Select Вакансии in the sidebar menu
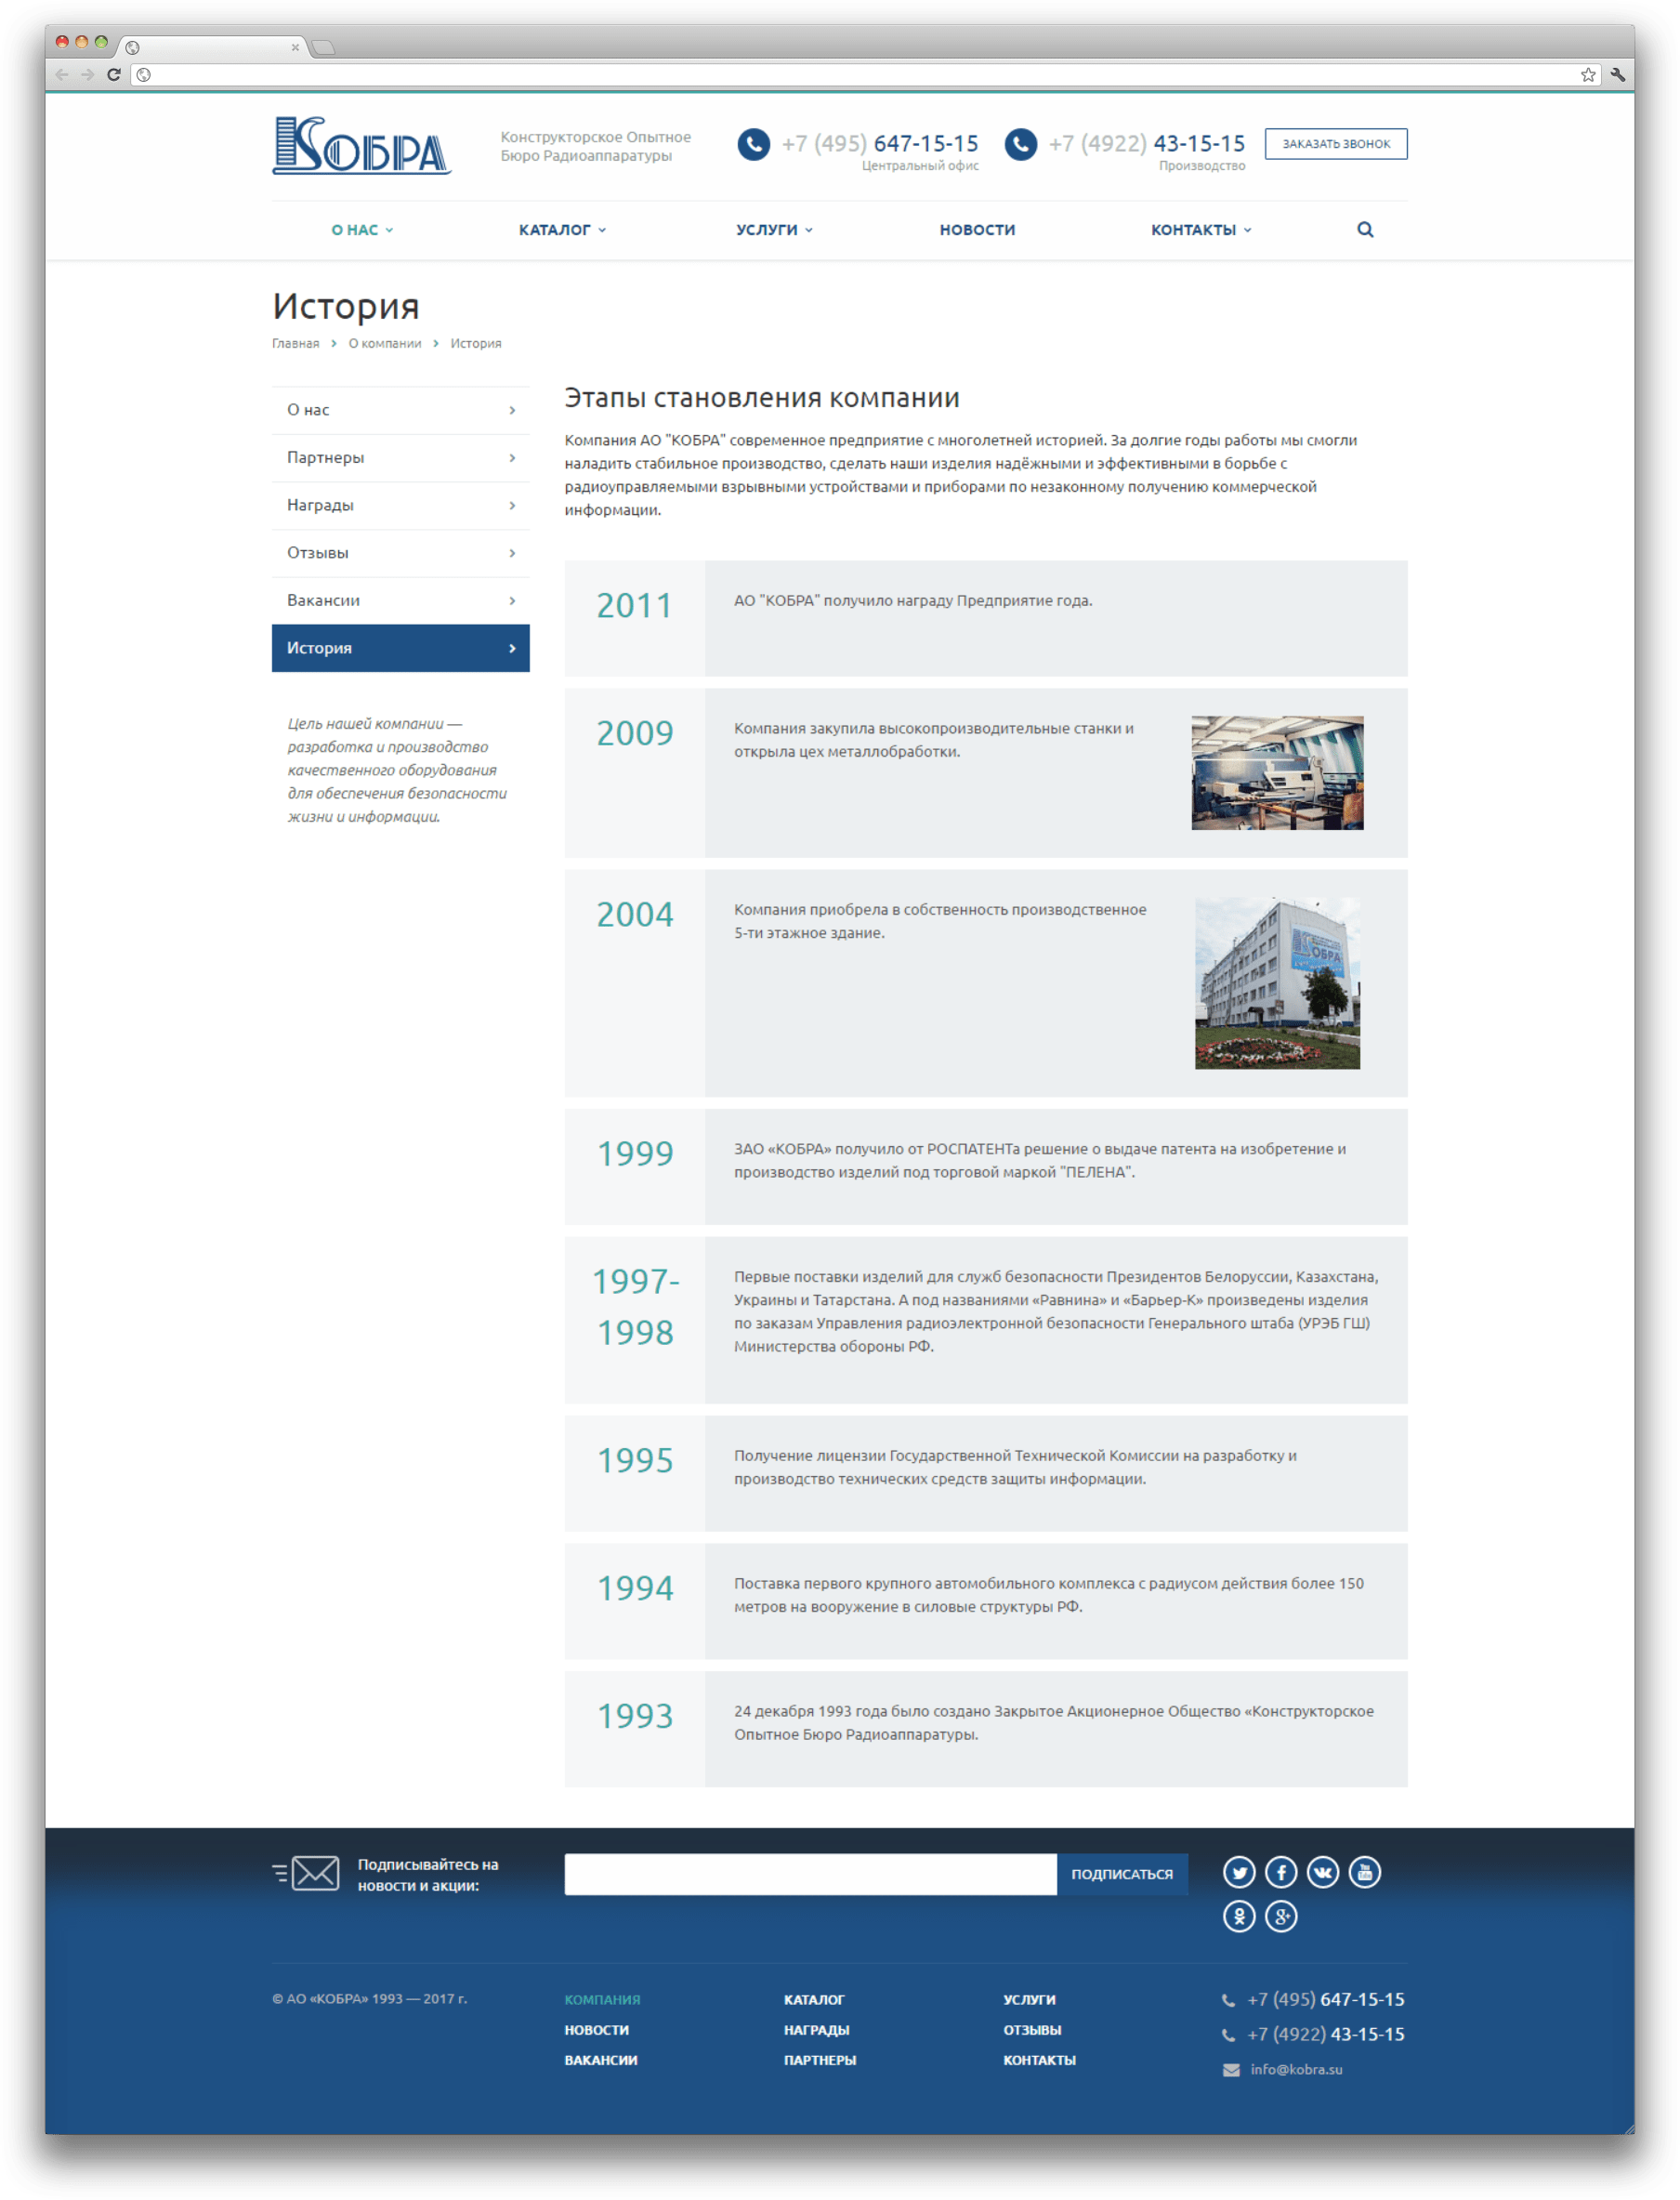This screenshot has height=2200, width=1680. point(401,601)
